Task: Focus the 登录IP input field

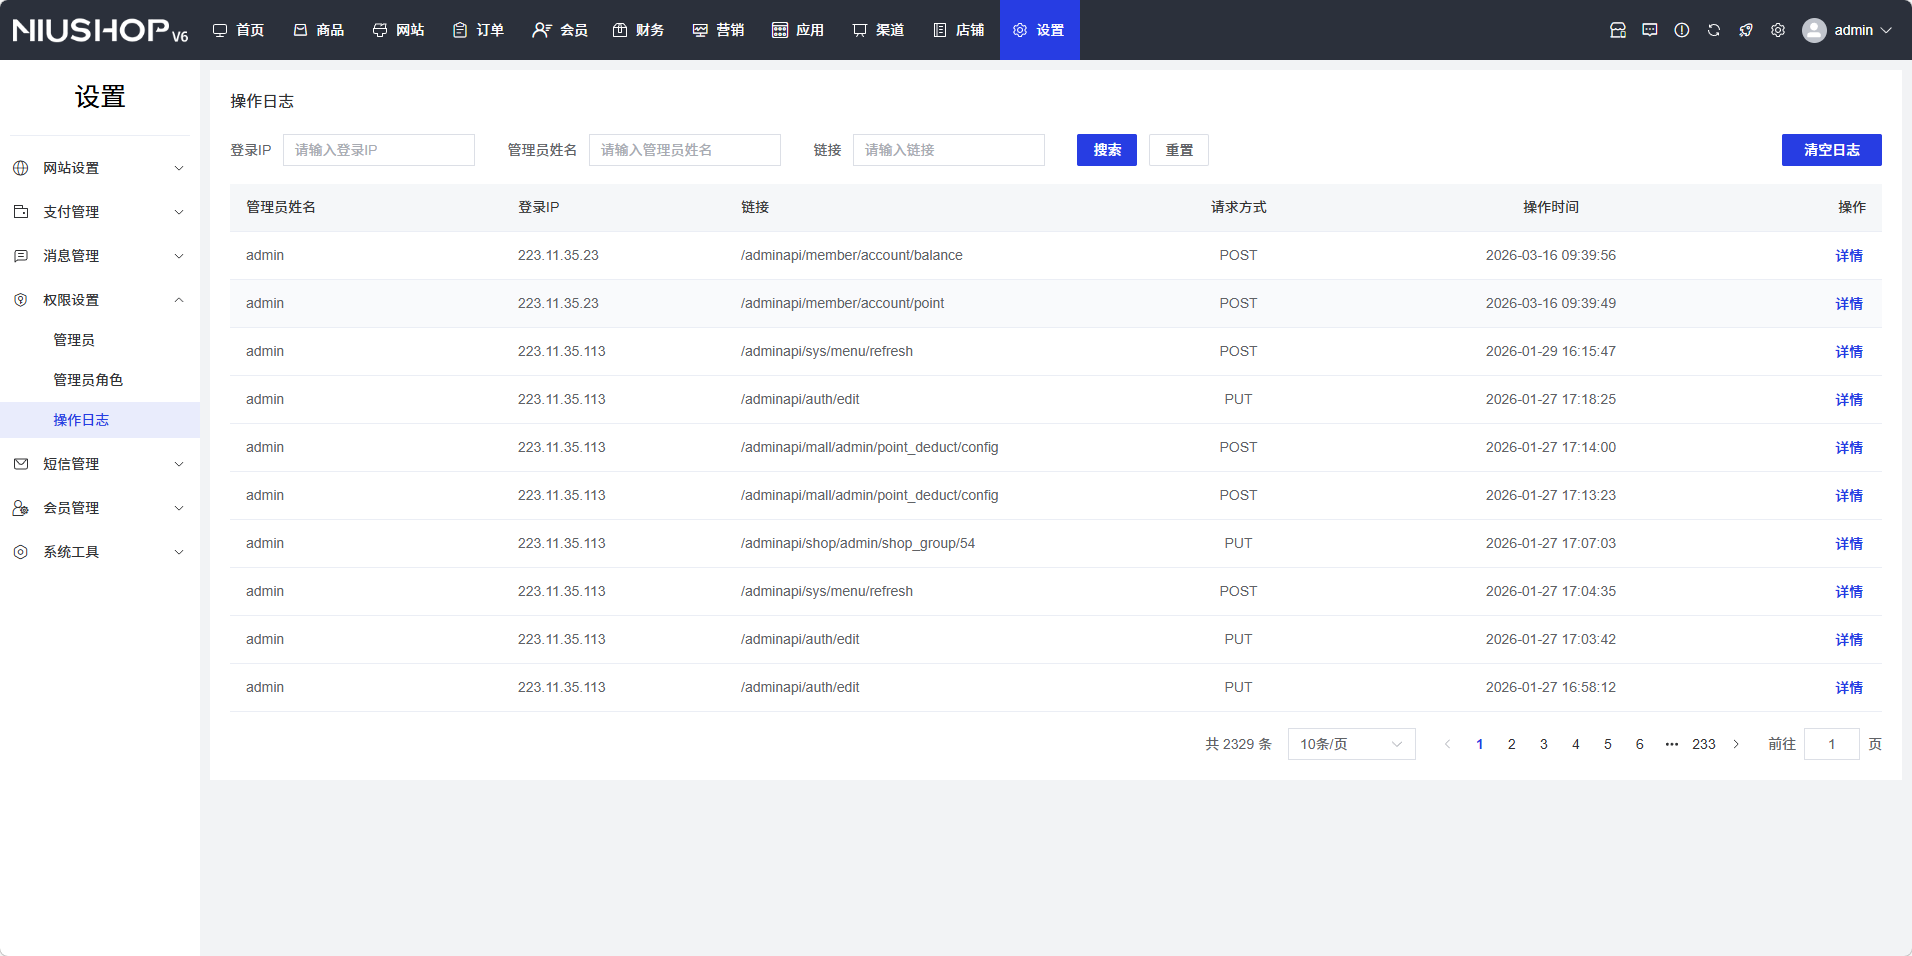Action: [x=378, y=150]
